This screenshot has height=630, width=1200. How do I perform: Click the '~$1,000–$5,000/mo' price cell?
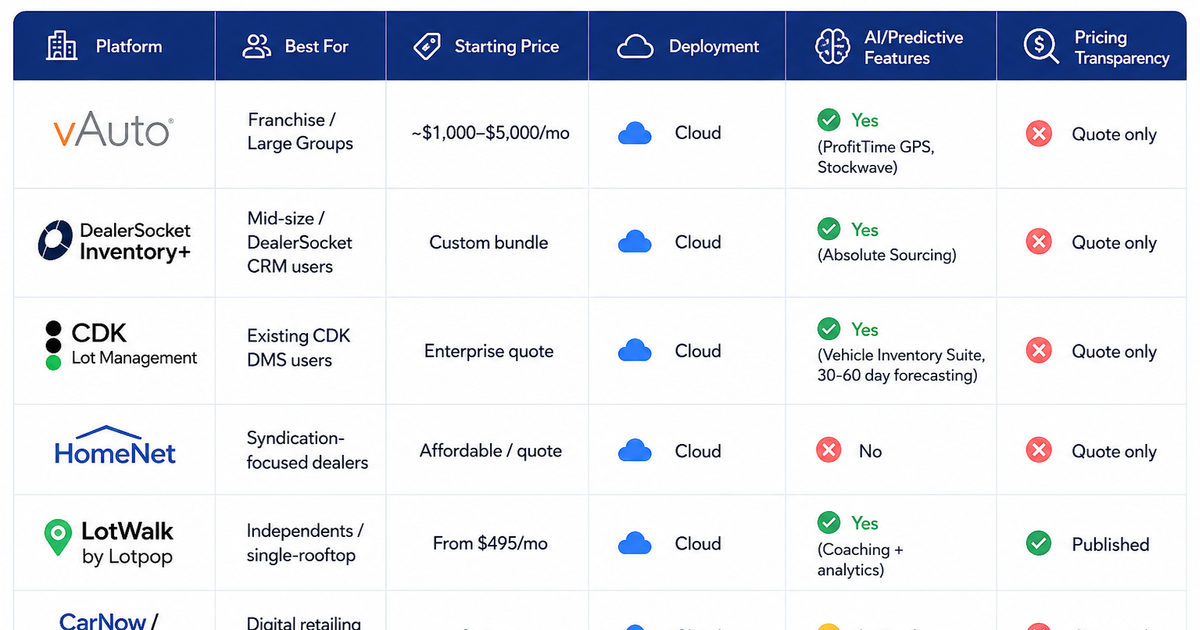tap(490, 132)
